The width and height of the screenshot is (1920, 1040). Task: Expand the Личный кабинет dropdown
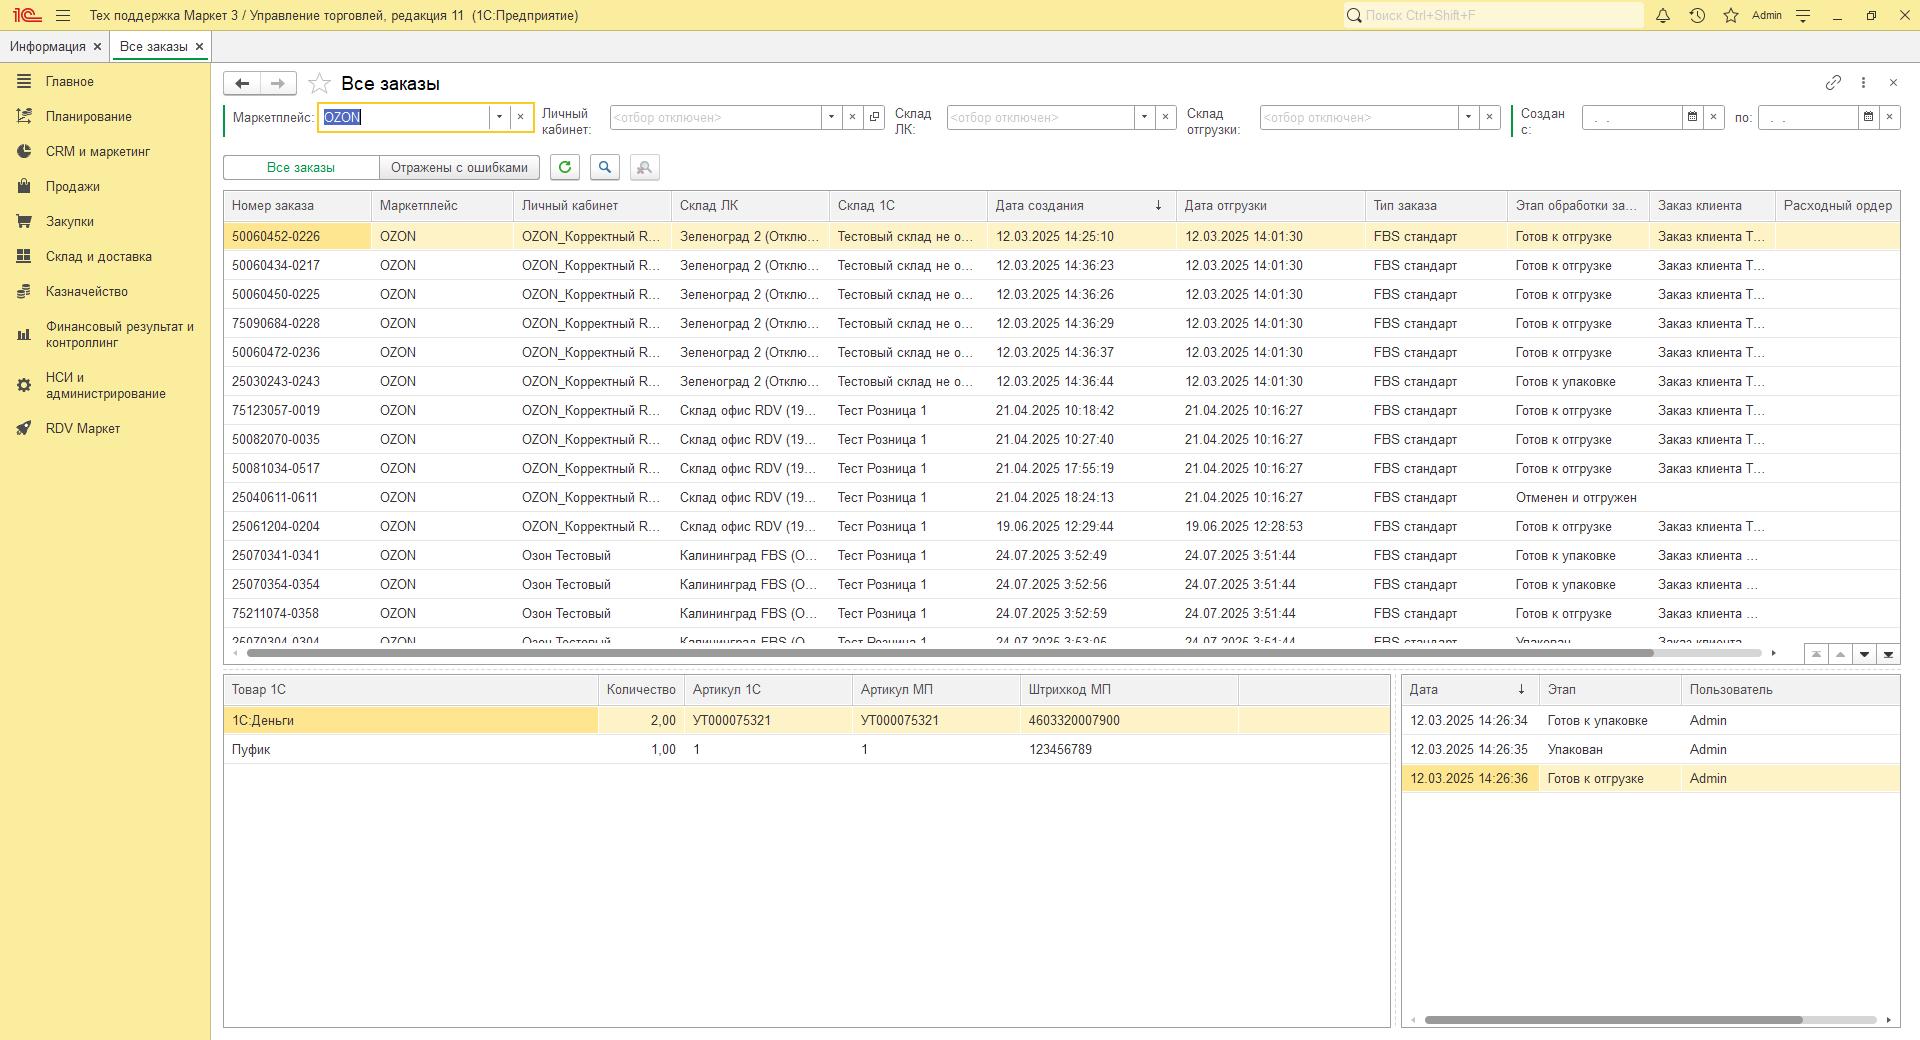(x=831, y=118)
